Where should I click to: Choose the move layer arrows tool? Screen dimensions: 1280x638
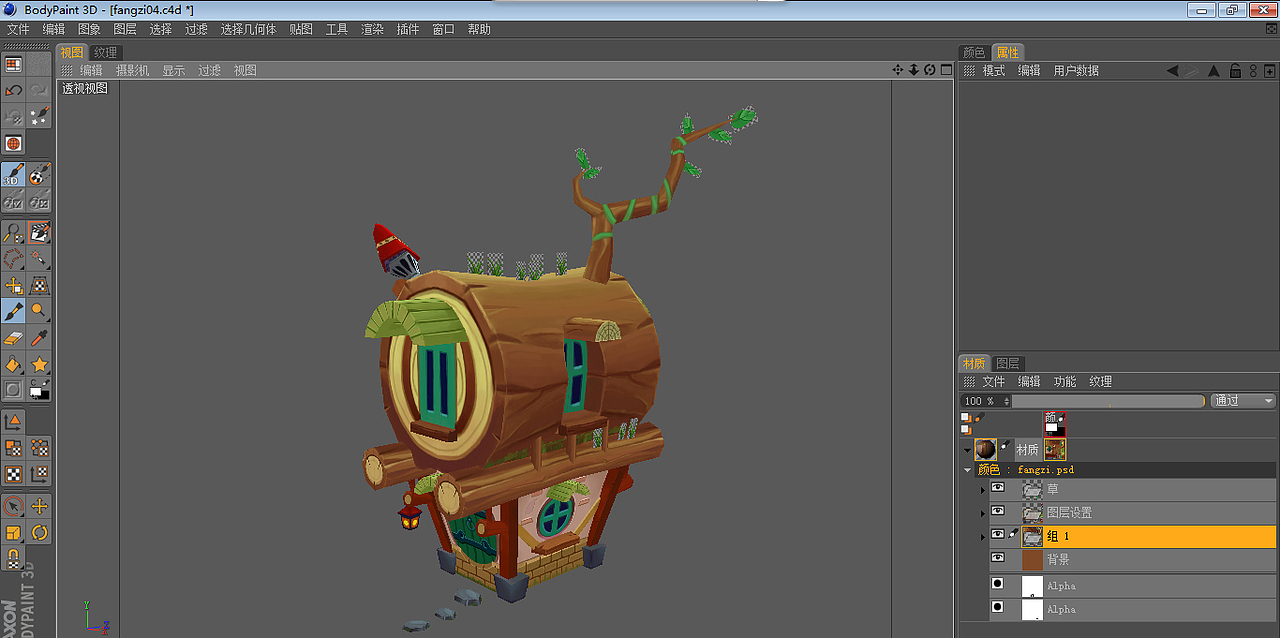point(13,285)
